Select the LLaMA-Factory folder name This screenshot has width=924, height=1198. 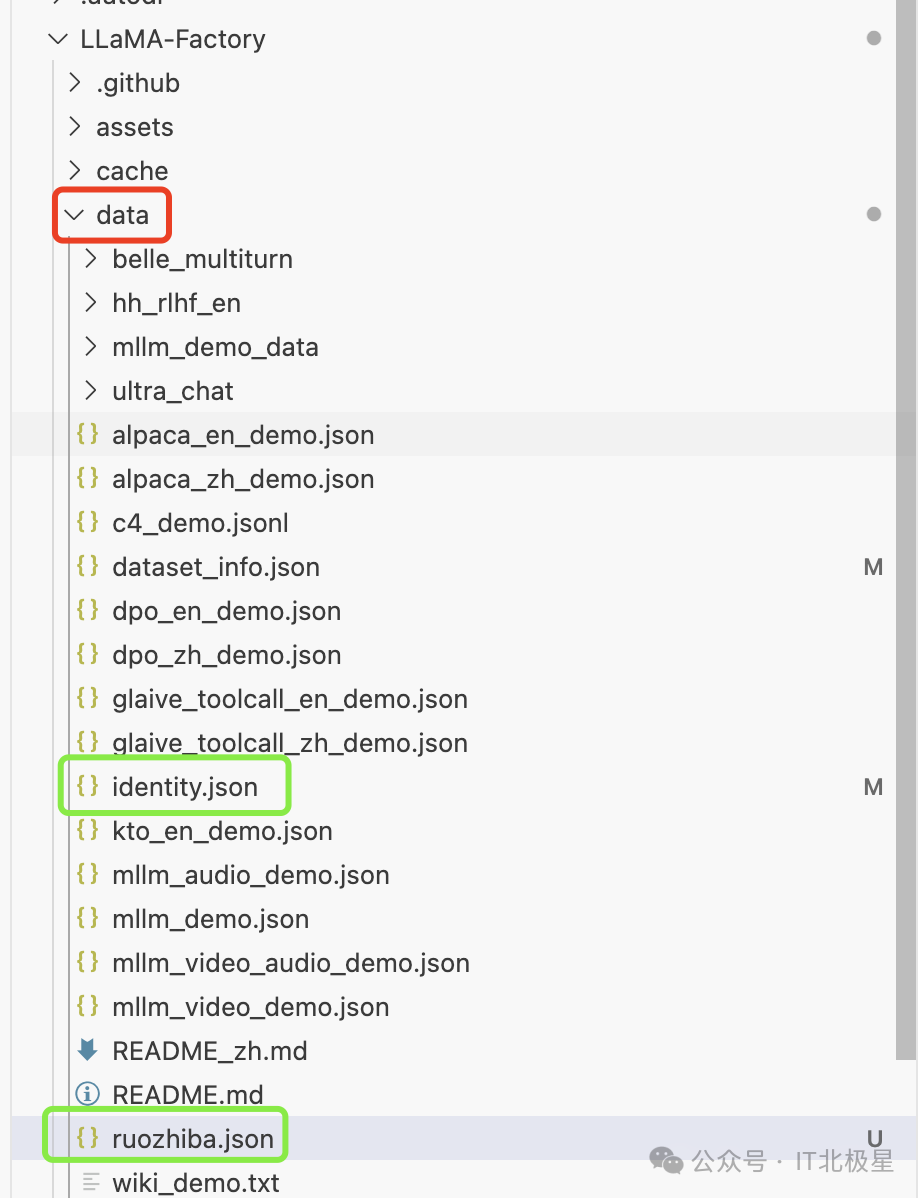173,39
